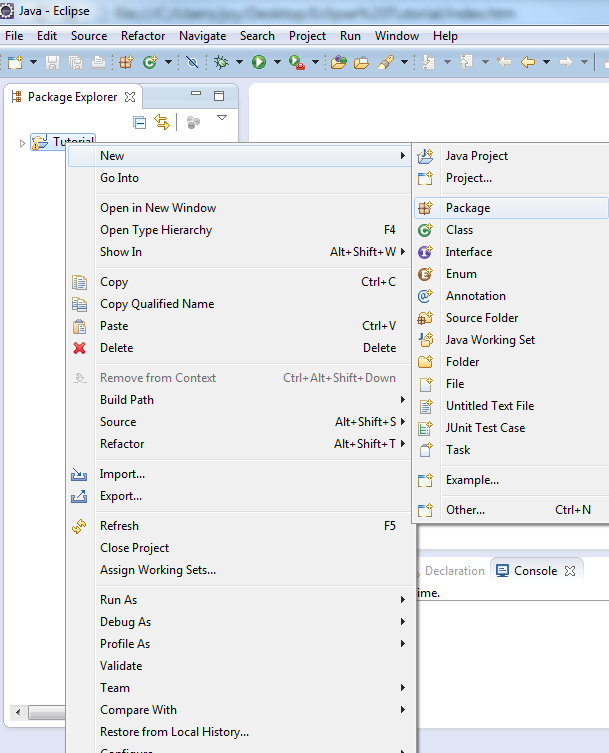Image resolution: width=609 pixels, height=753 pixels.
Task: Select Interface in the New submenu
Action: [511, 252]
